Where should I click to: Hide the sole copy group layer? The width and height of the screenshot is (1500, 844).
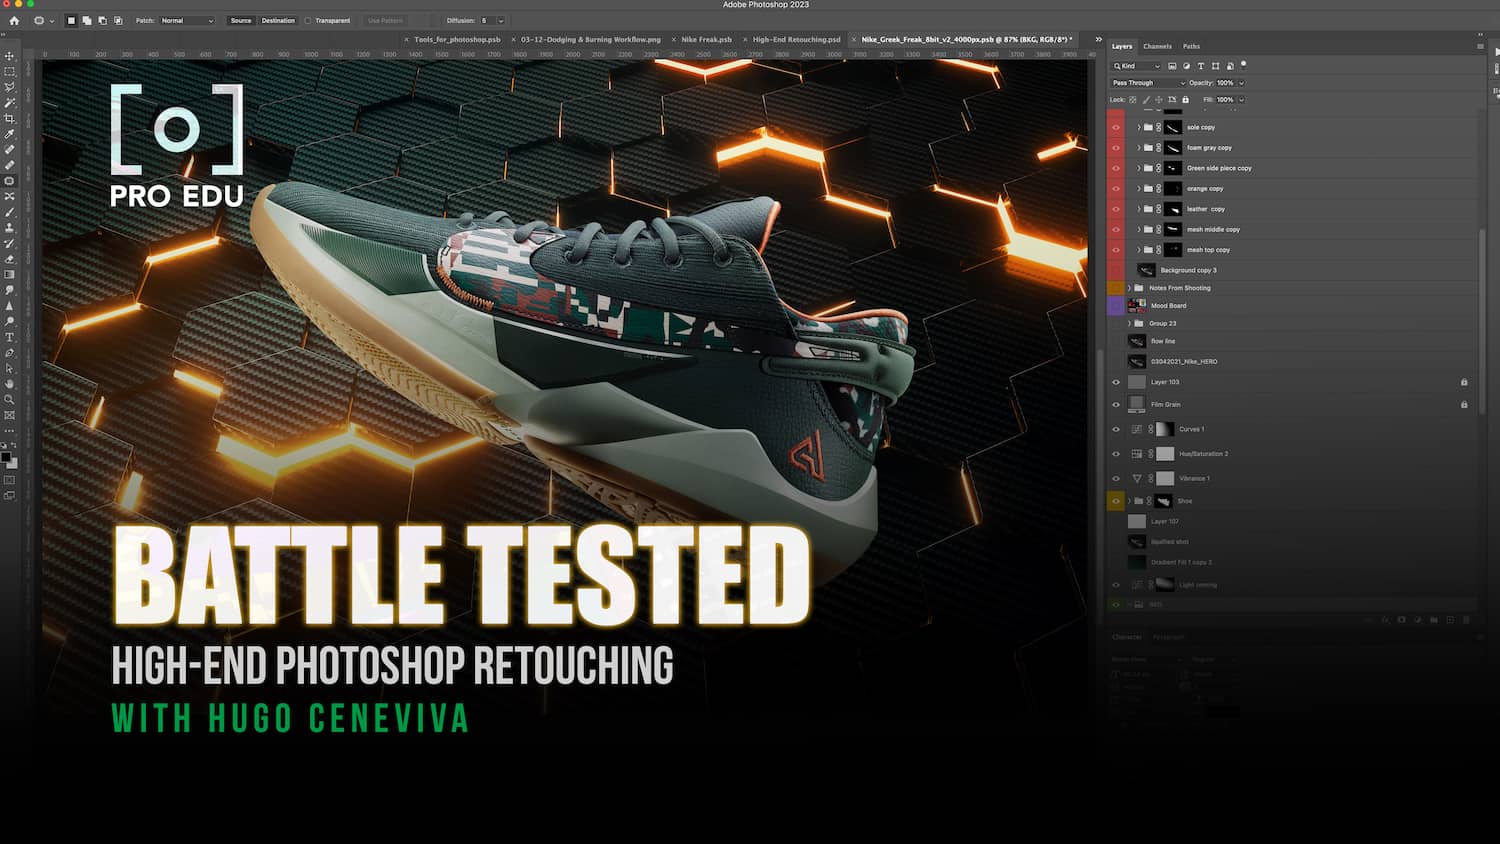(x=1116, y=128)
